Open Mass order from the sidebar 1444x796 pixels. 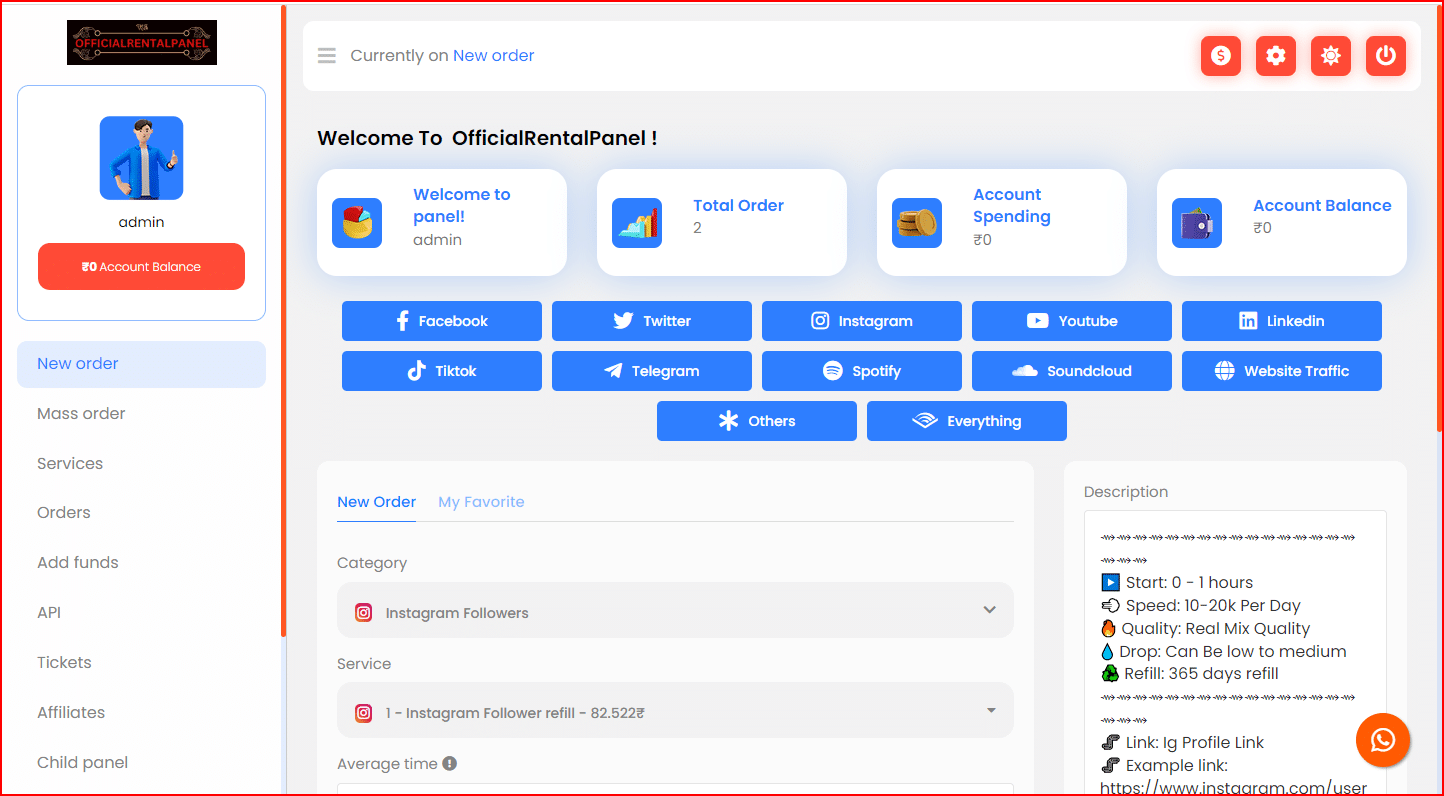pyautogui.click(x=81, y=413)
